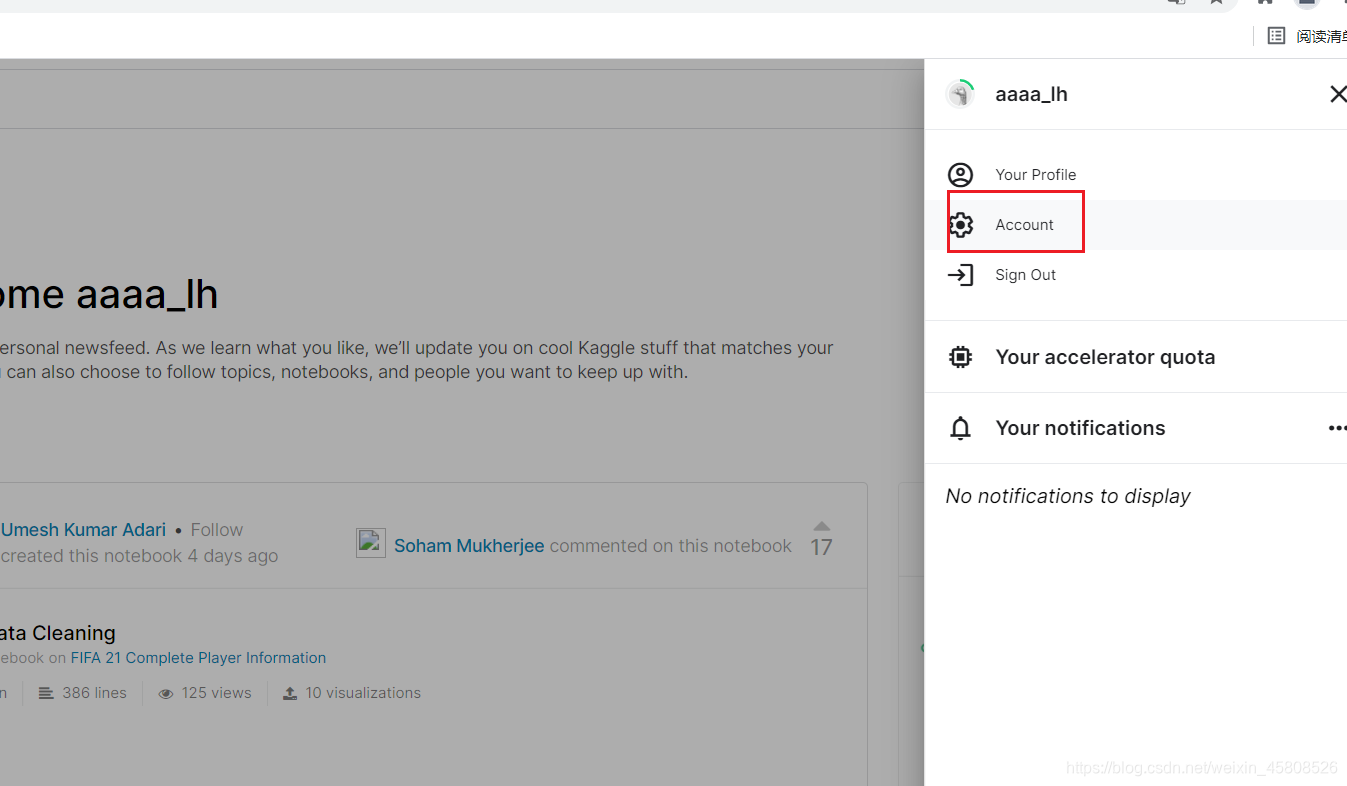
Task: Click the created this notebook 4 days ago text
Action: tap(139, 556)
